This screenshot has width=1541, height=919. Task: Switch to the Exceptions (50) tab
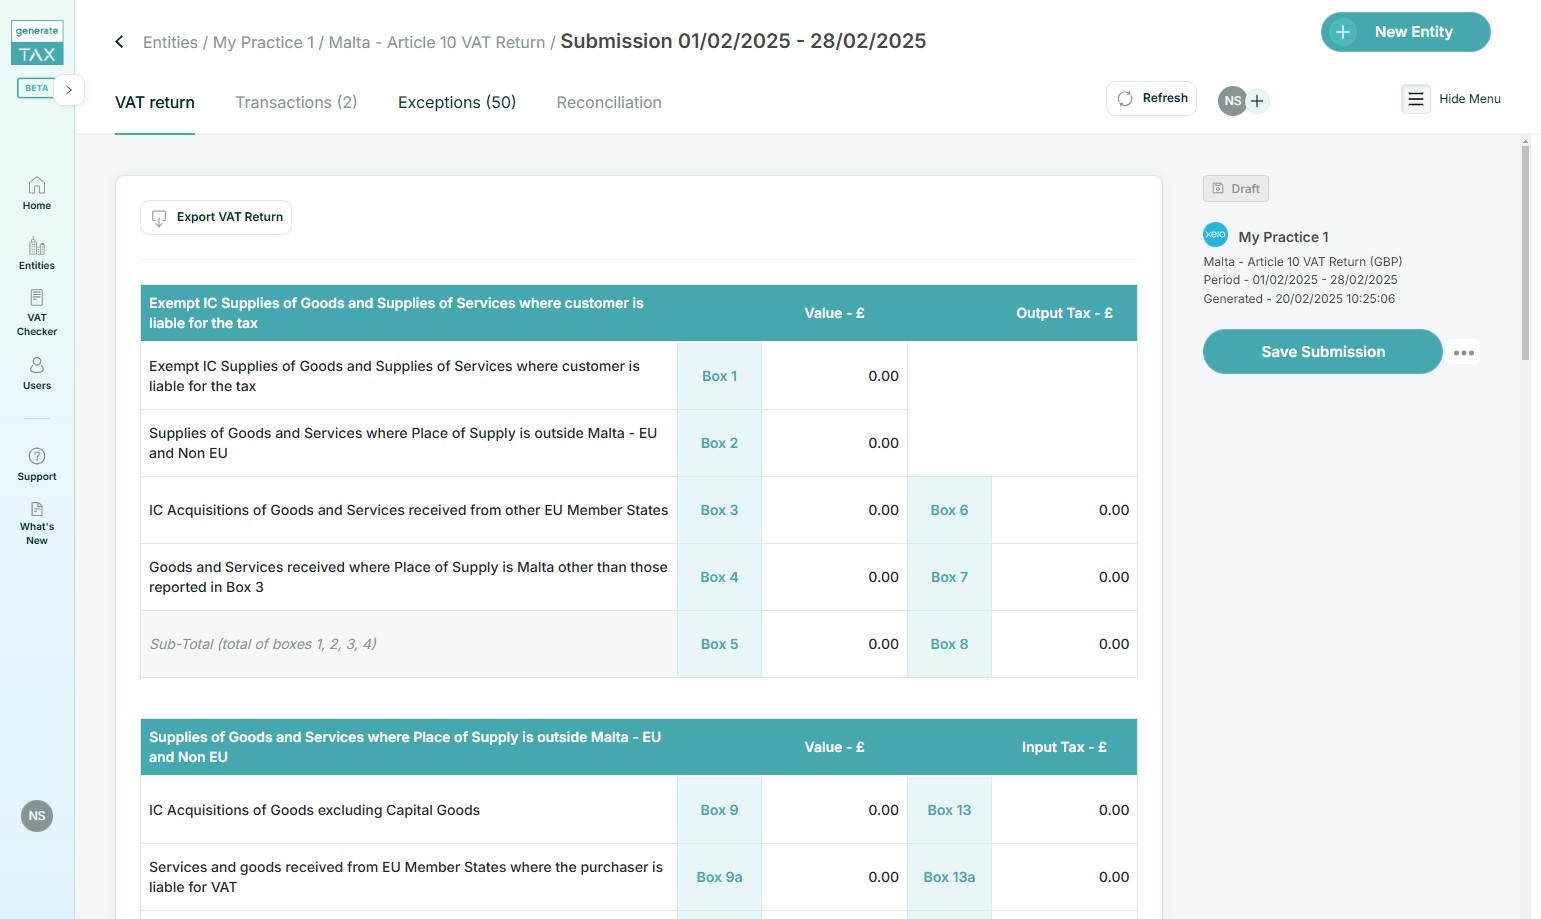(457, 102)
